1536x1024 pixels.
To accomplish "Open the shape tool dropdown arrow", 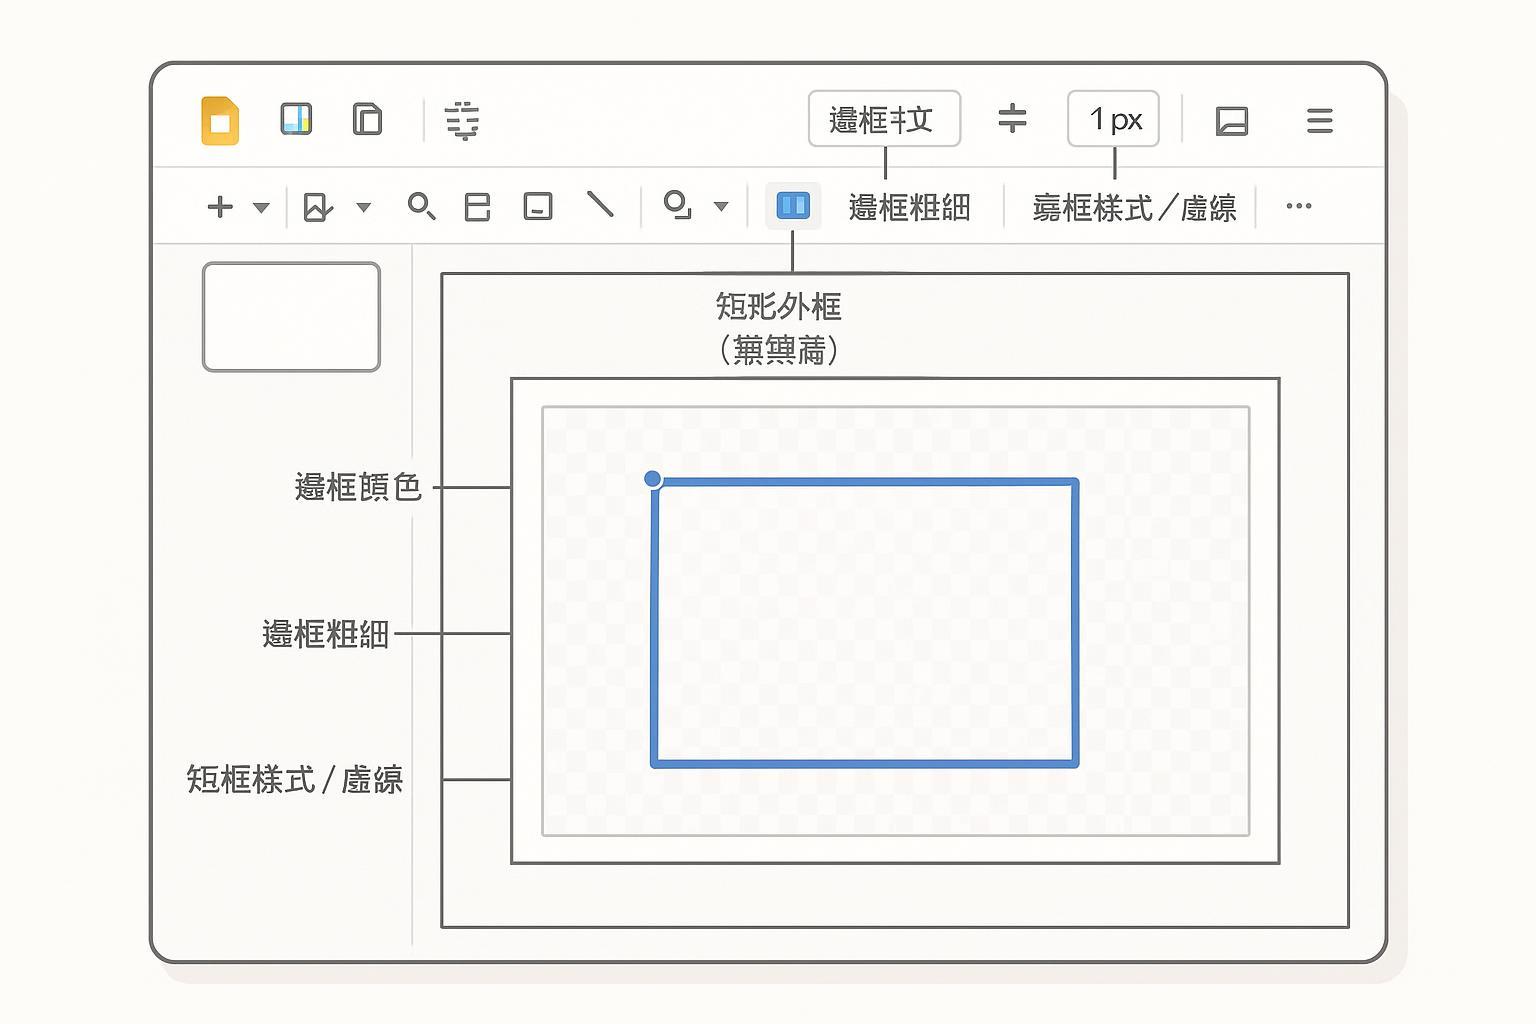I will click(x=721, y=208).
